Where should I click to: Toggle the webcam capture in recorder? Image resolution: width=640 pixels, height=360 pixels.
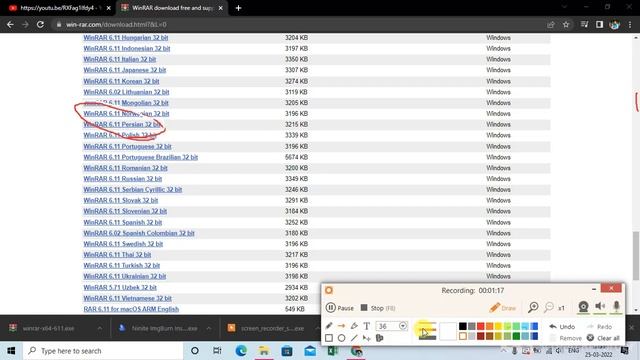[583, 307]
